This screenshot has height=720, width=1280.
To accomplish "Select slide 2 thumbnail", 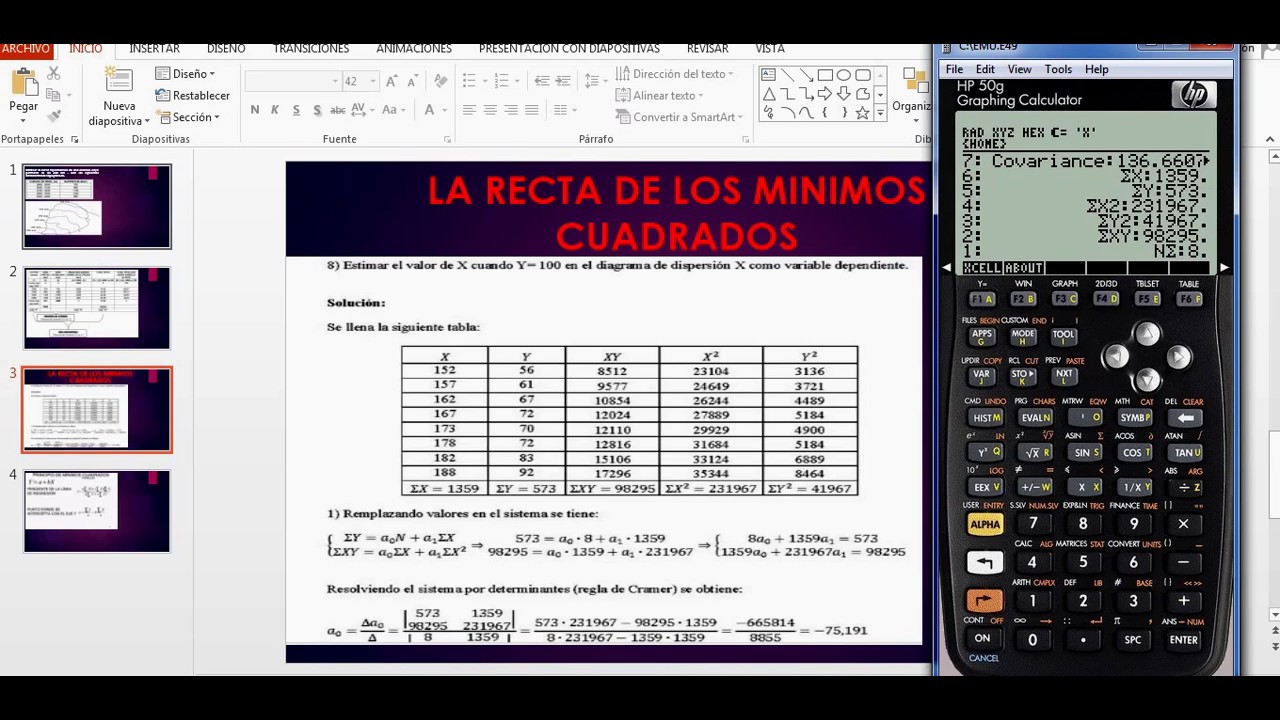I will tap(97, 307).
